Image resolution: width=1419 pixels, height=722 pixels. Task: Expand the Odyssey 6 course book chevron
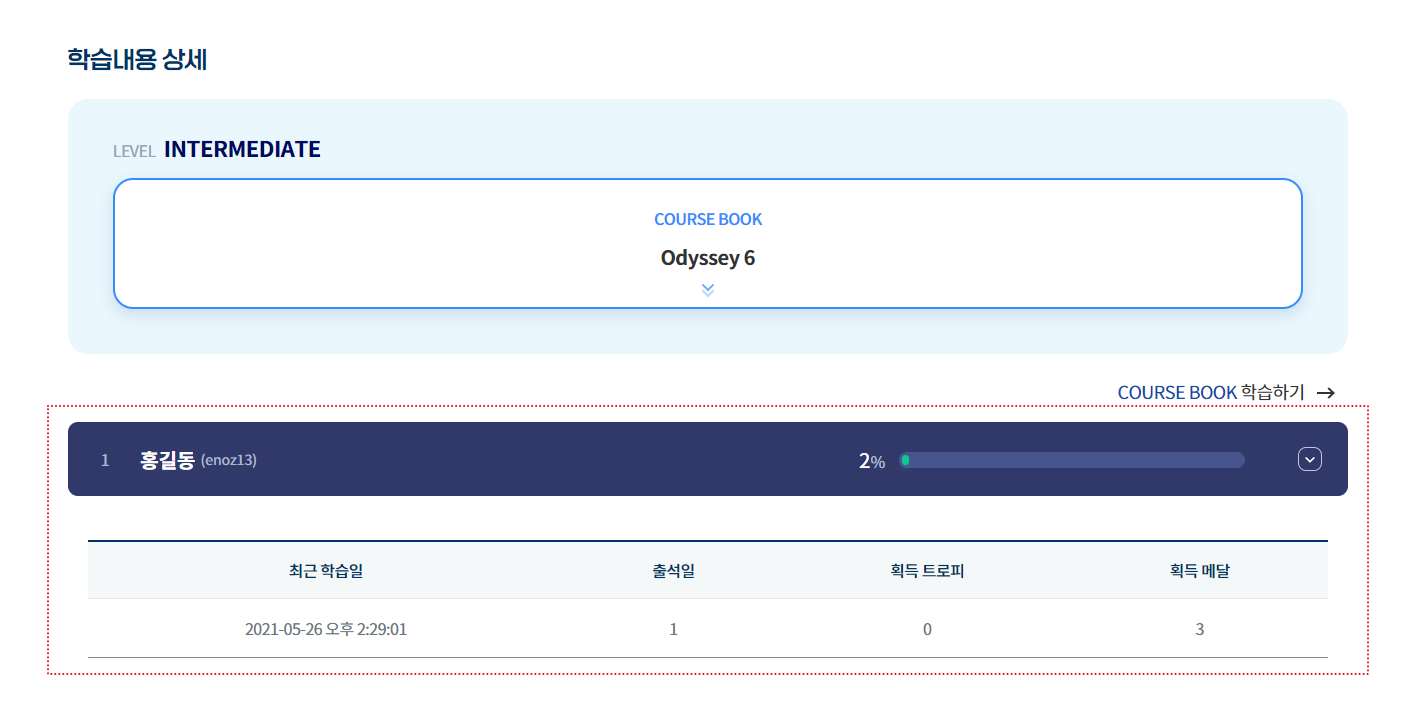[x=708, y=290]
